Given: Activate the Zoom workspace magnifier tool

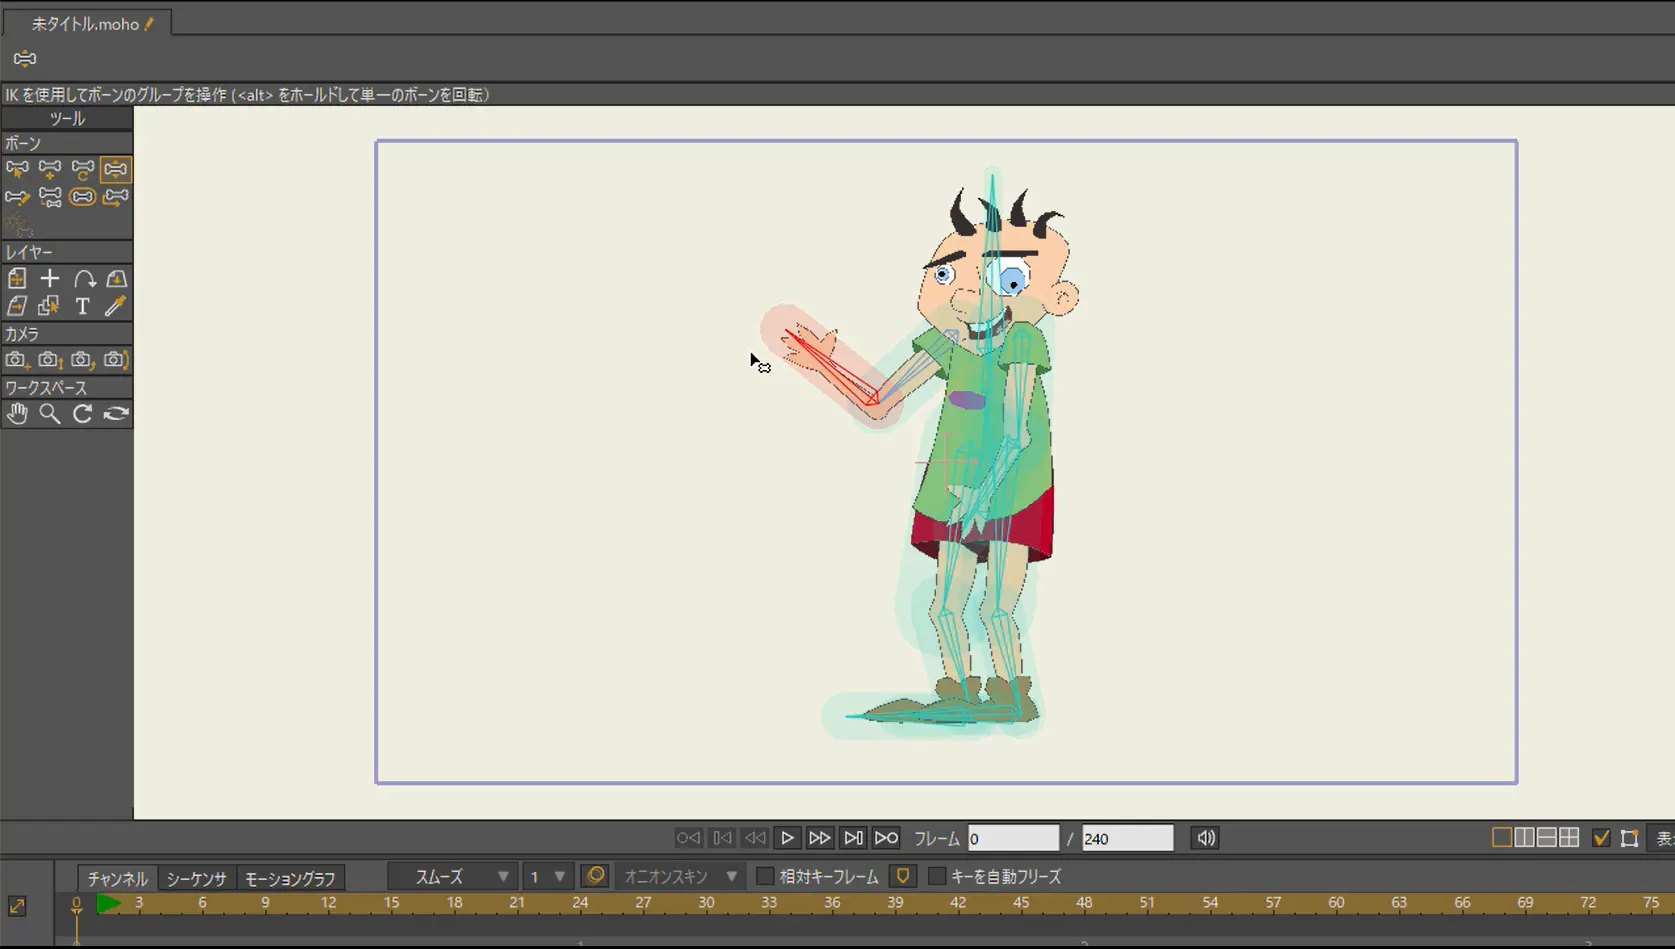Looking at the screenshot, I should 50,414.
